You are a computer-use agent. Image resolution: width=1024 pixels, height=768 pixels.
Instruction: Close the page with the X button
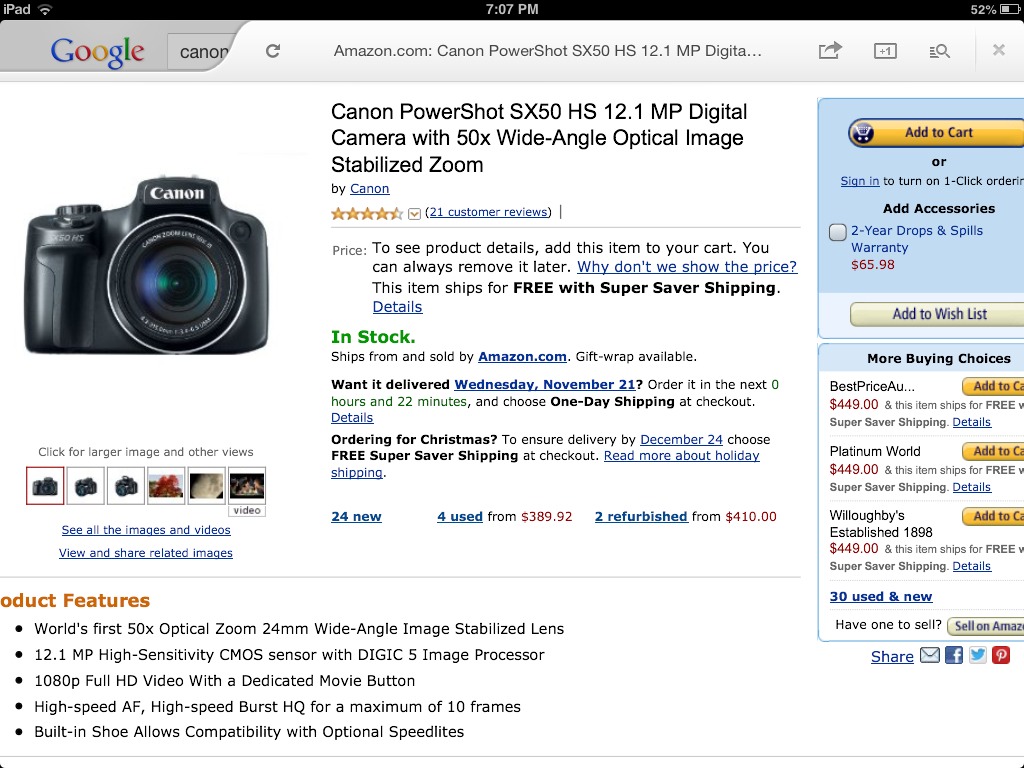(x=999, y=50)
